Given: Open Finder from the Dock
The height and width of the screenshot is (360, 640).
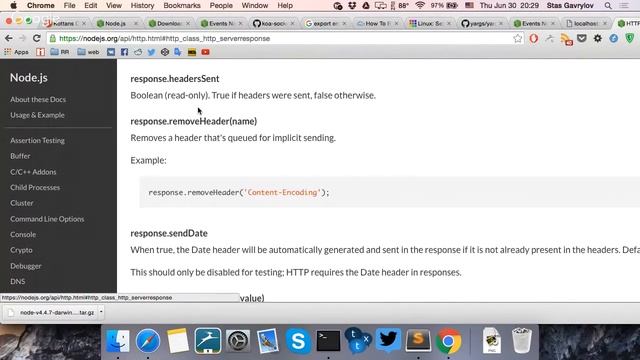Looking at the screenshot, I should coord(118,341).
